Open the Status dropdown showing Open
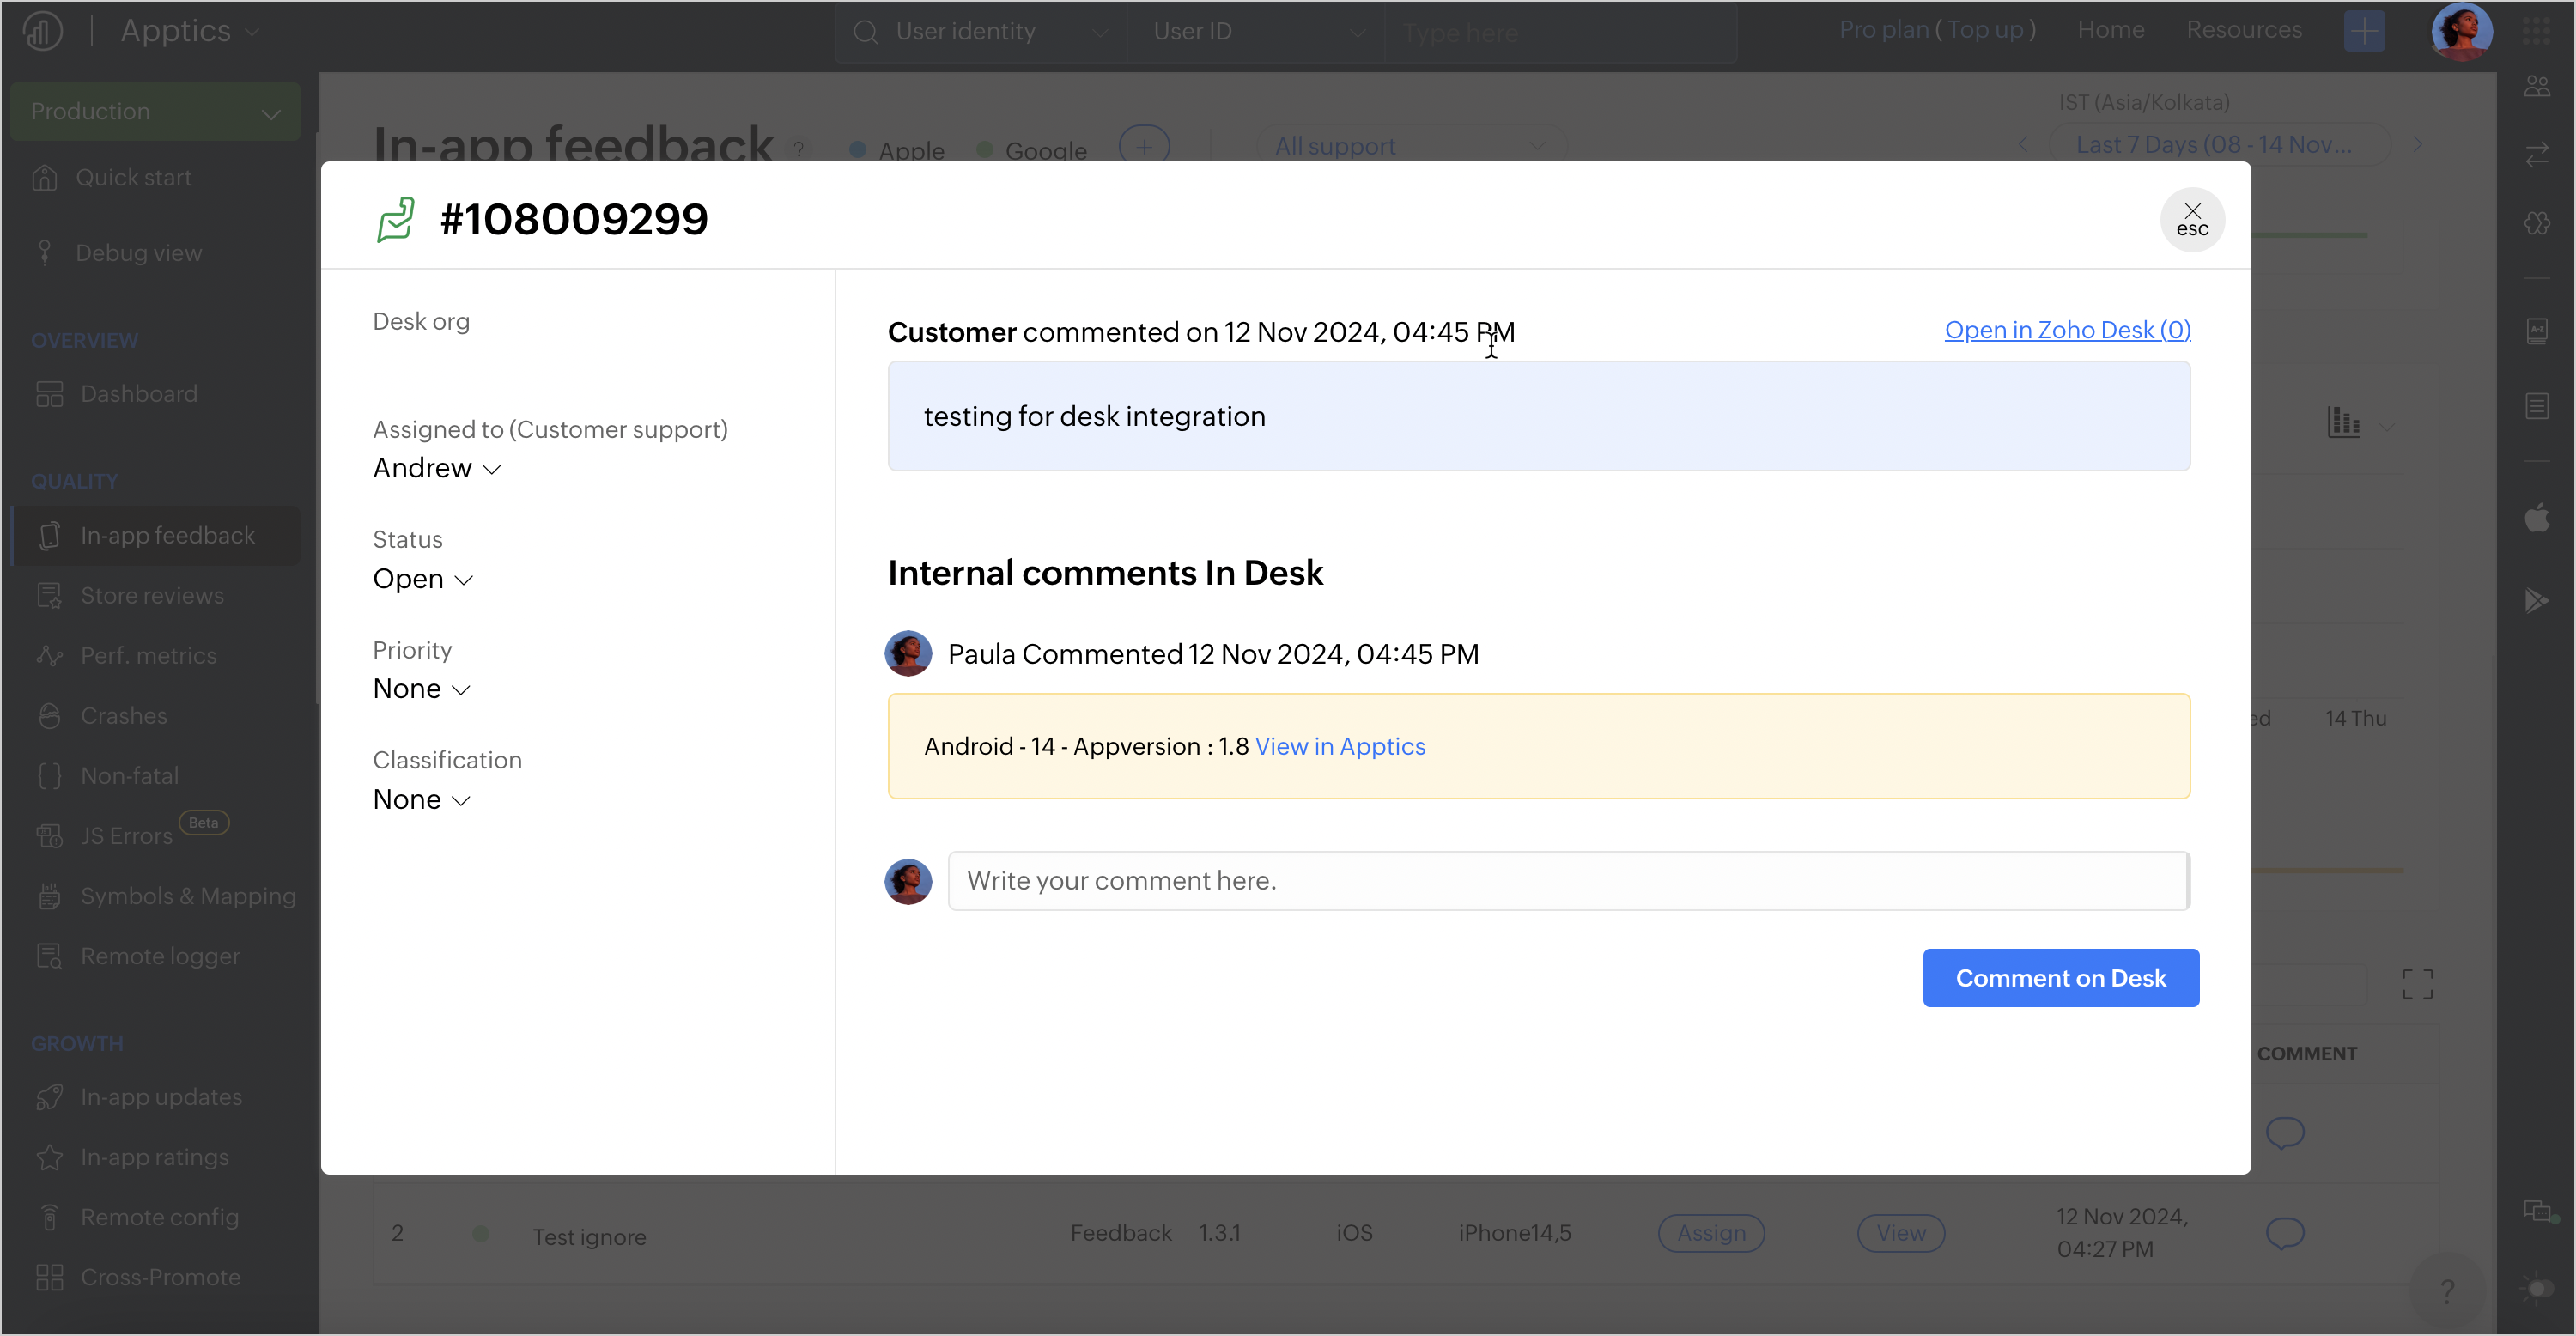 [422, 579]
